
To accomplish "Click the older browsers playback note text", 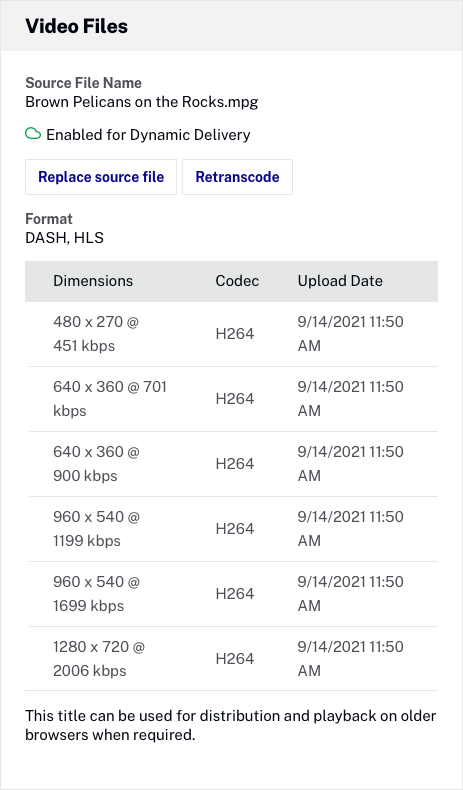I will click(231, 725).
